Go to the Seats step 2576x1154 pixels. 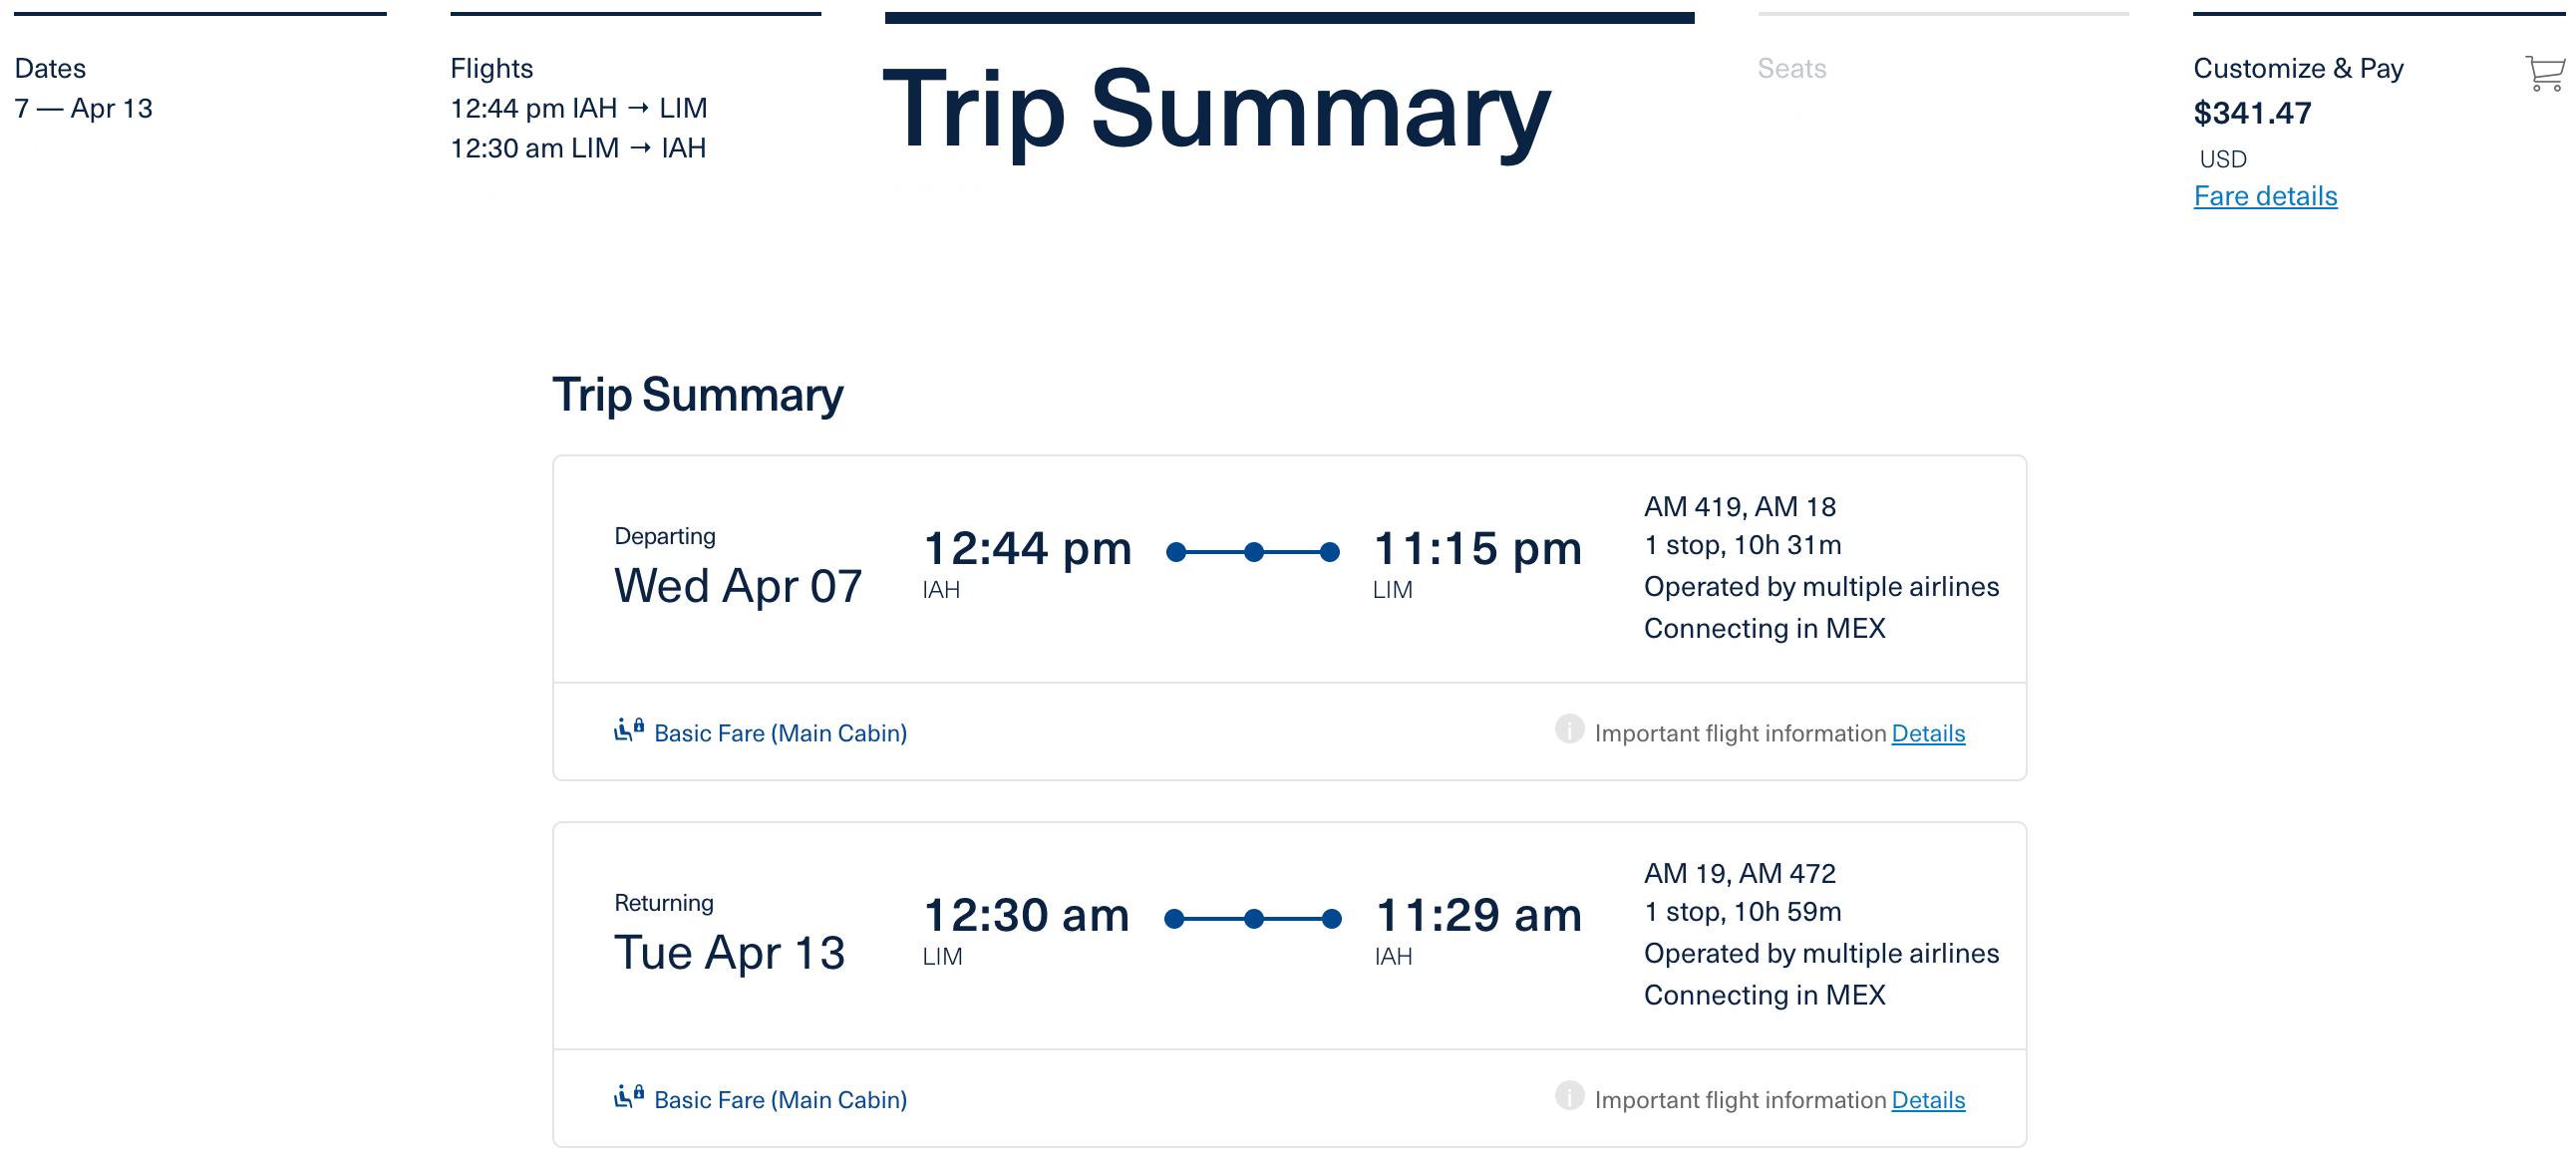(1791, 68)
